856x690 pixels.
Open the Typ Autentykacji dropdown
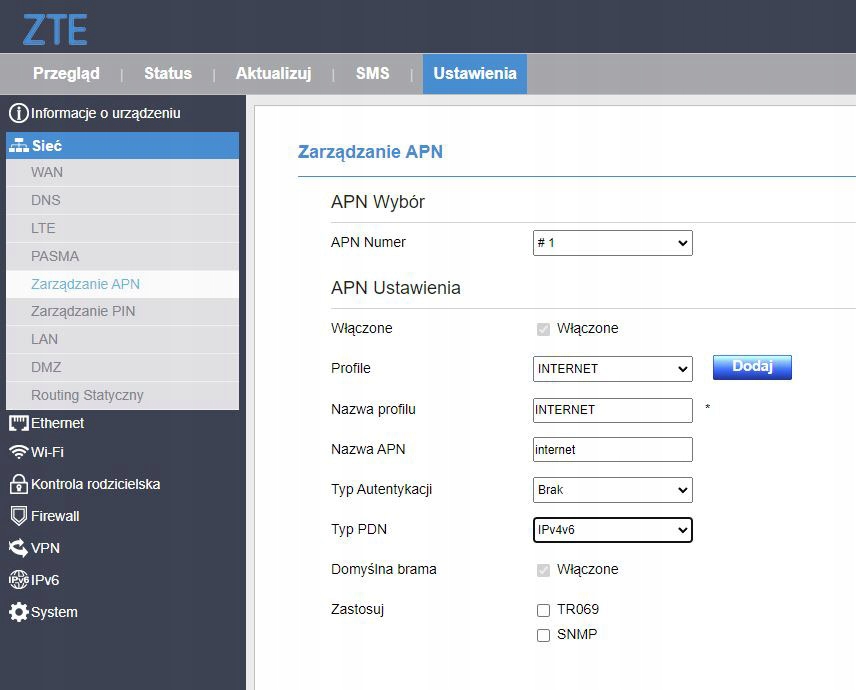pos(612,490)
